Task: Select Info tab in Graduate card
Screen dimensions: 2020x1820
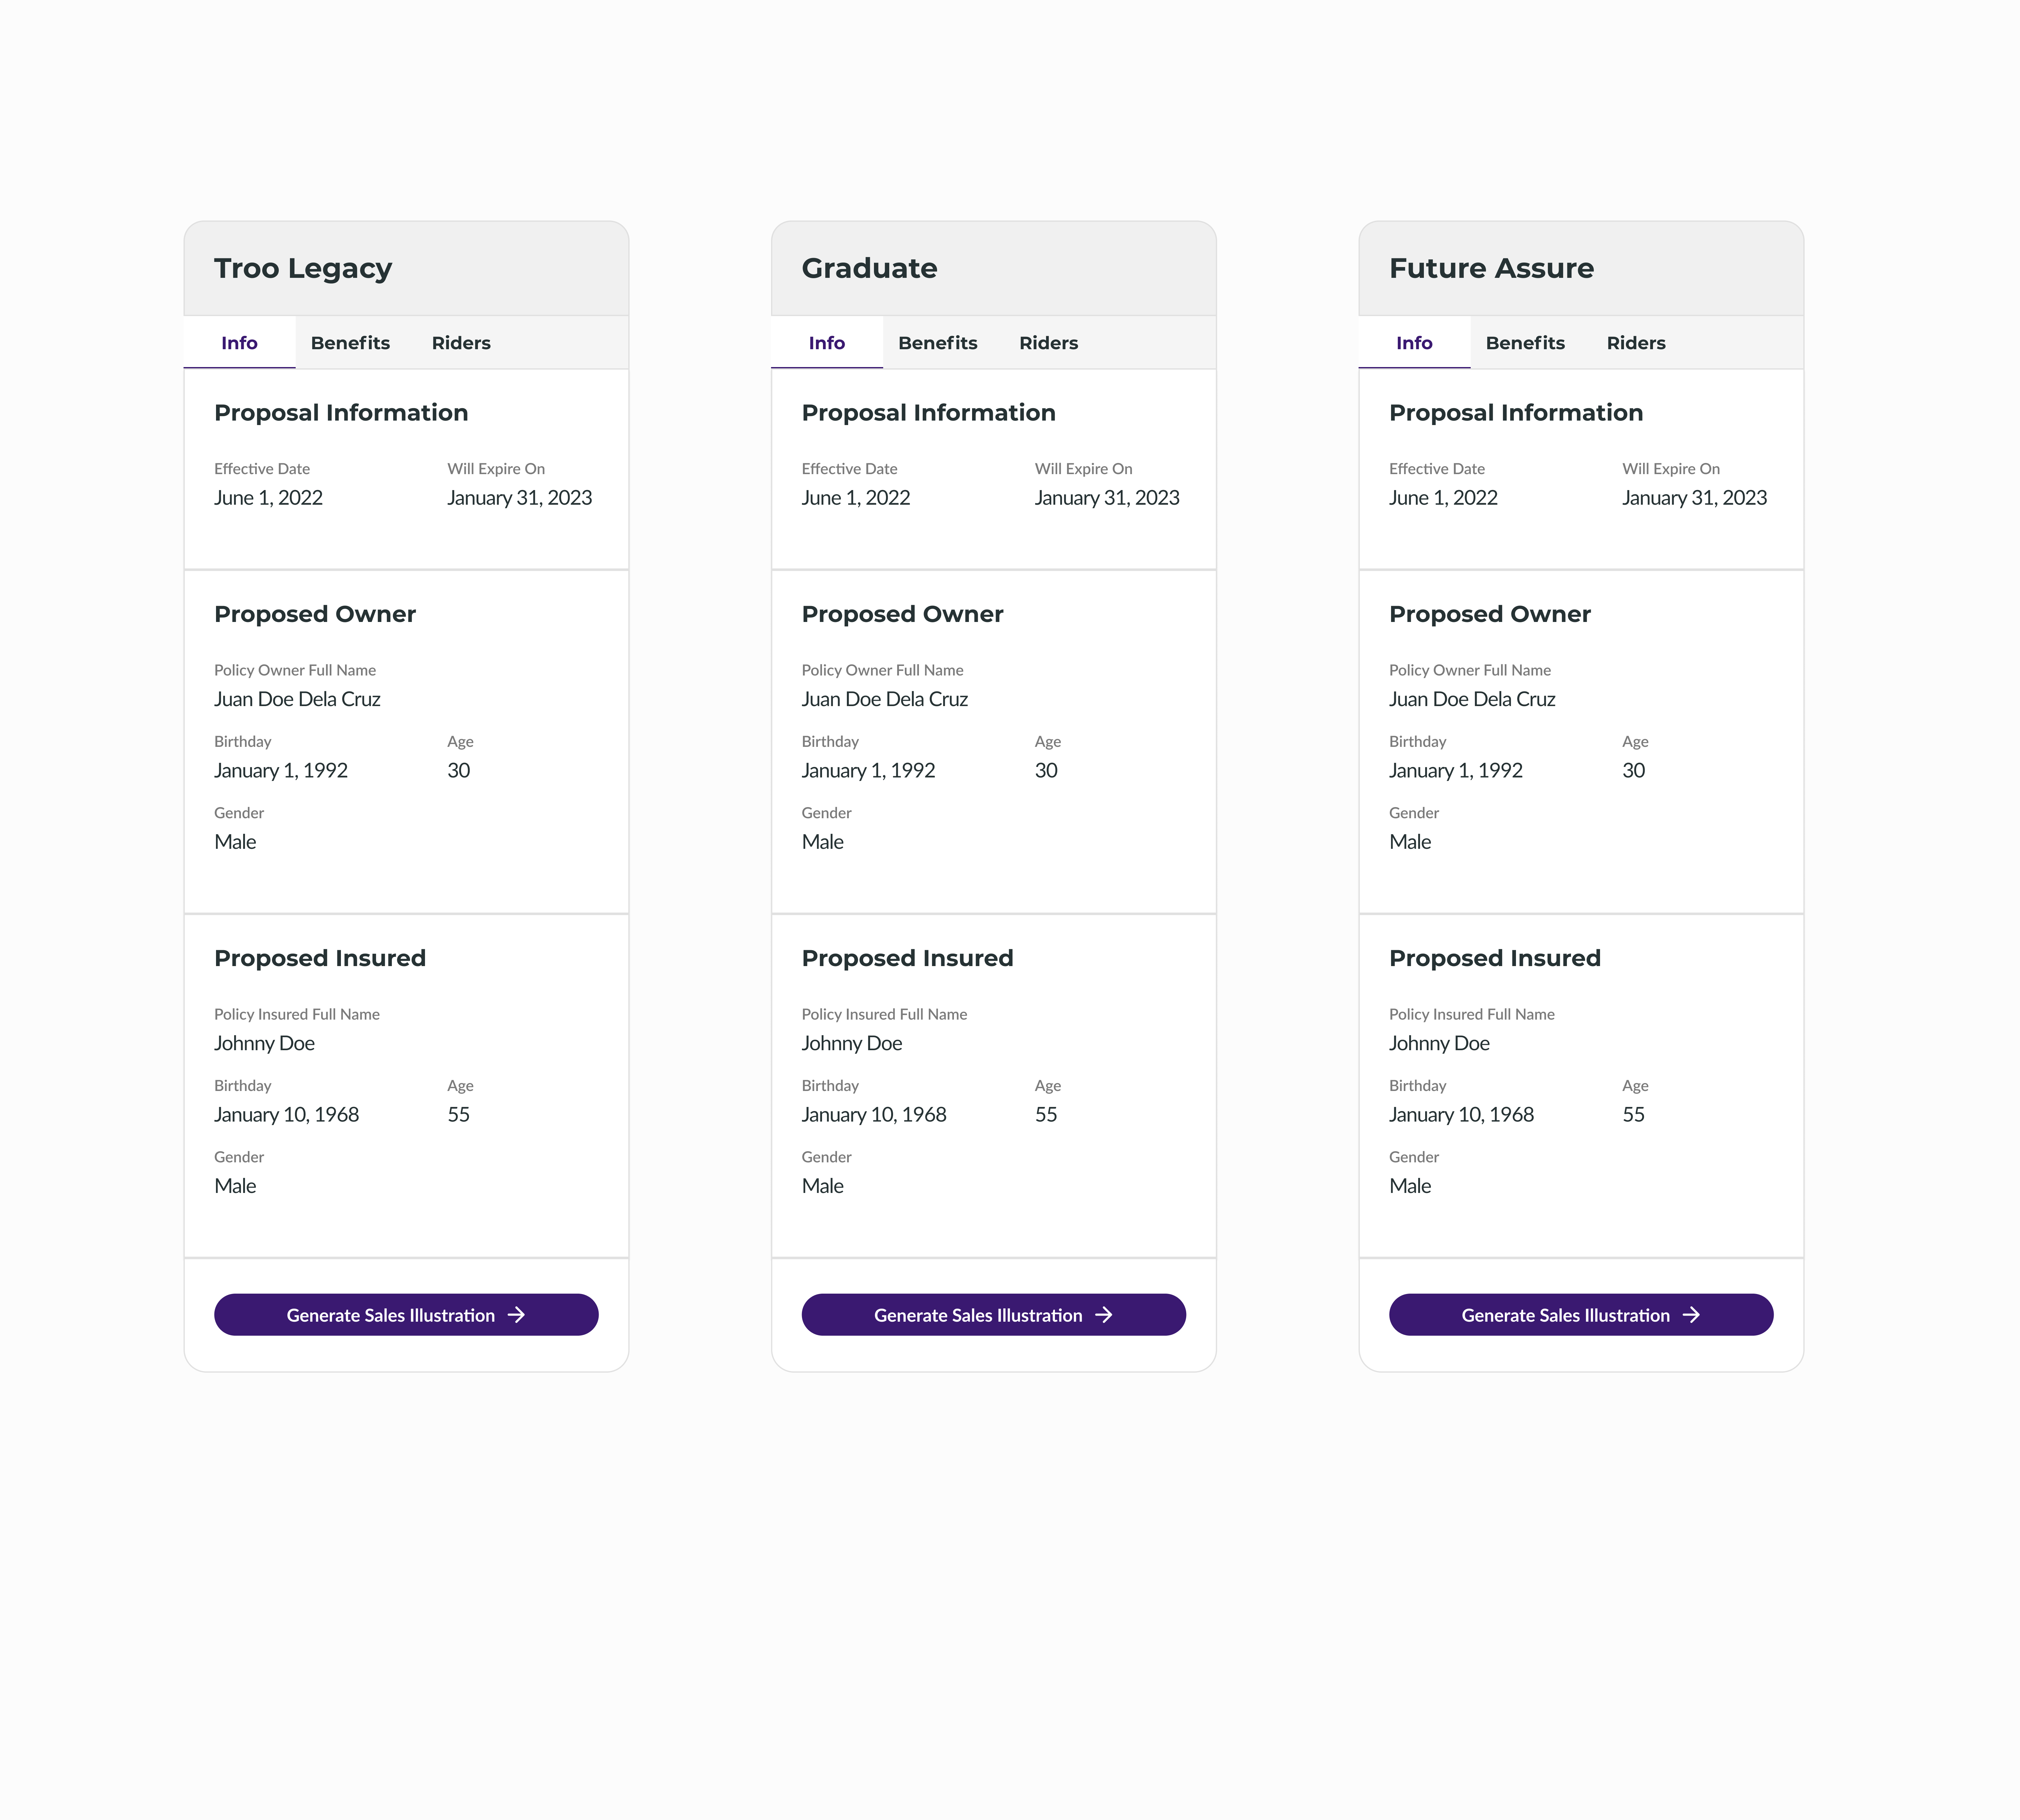Action: click(x=827, y=343)
